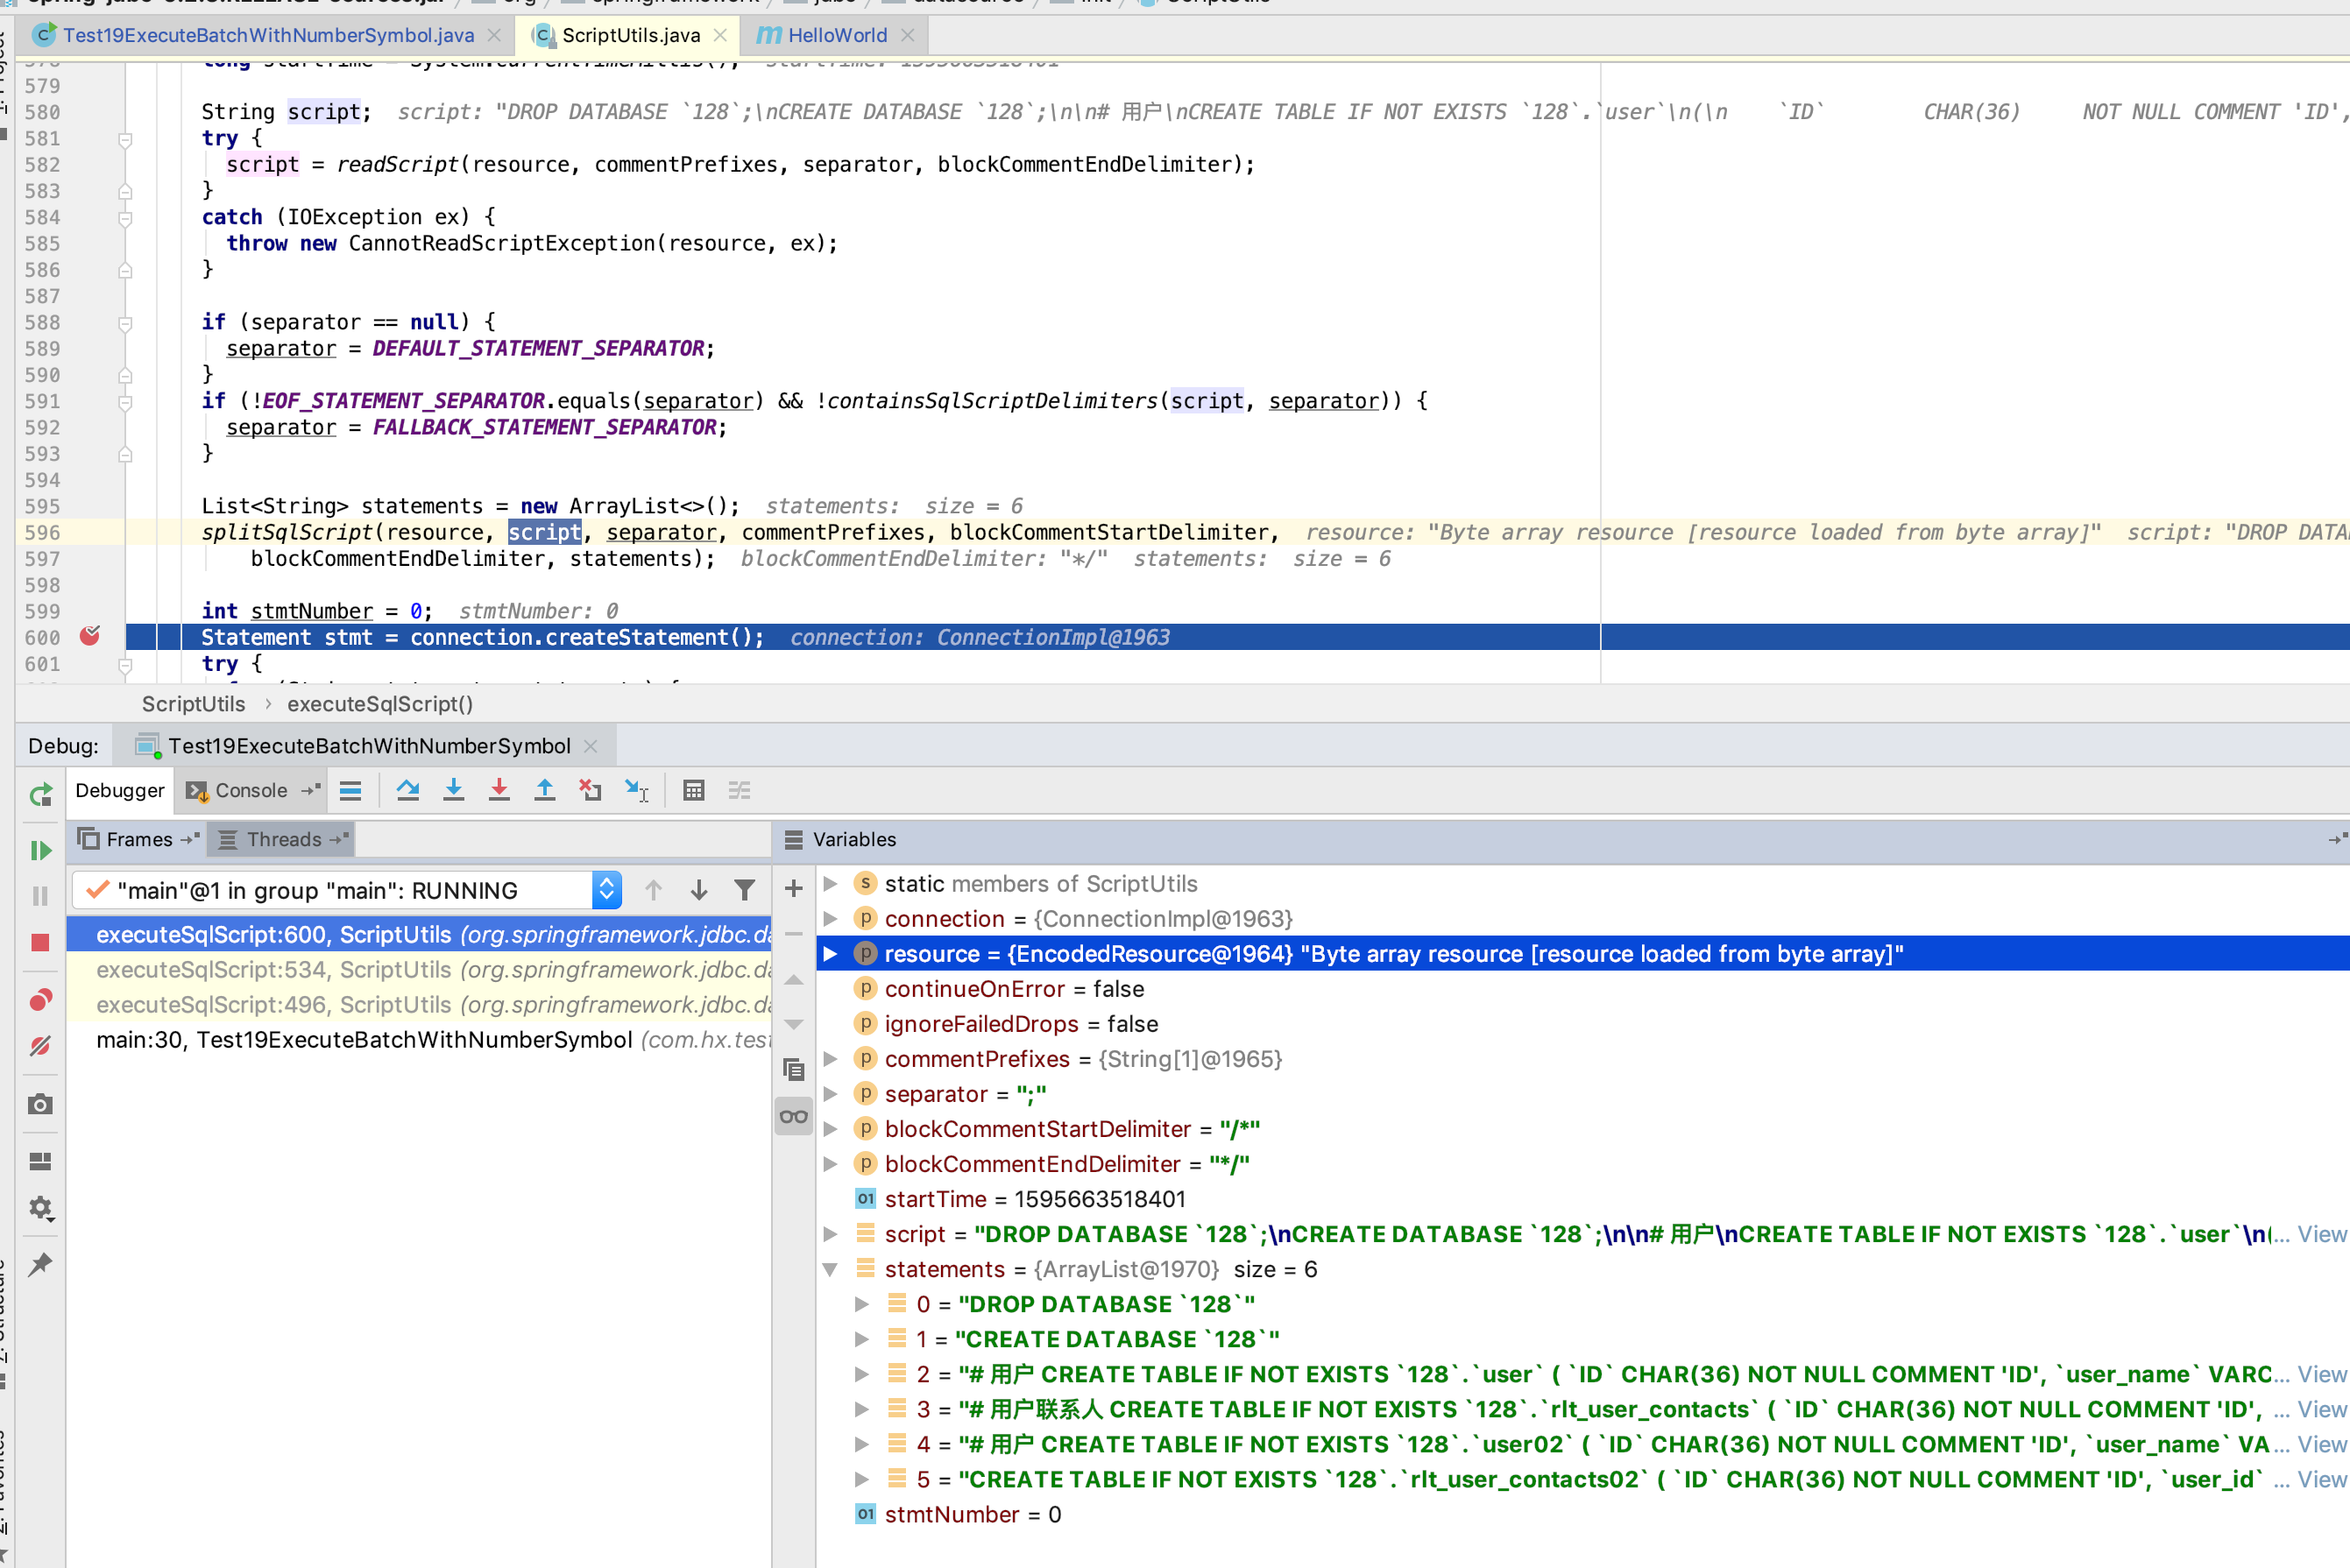Click View link for script variable
The height and width of the screenshot is (1568, 2350).
coord(2320,1234)
